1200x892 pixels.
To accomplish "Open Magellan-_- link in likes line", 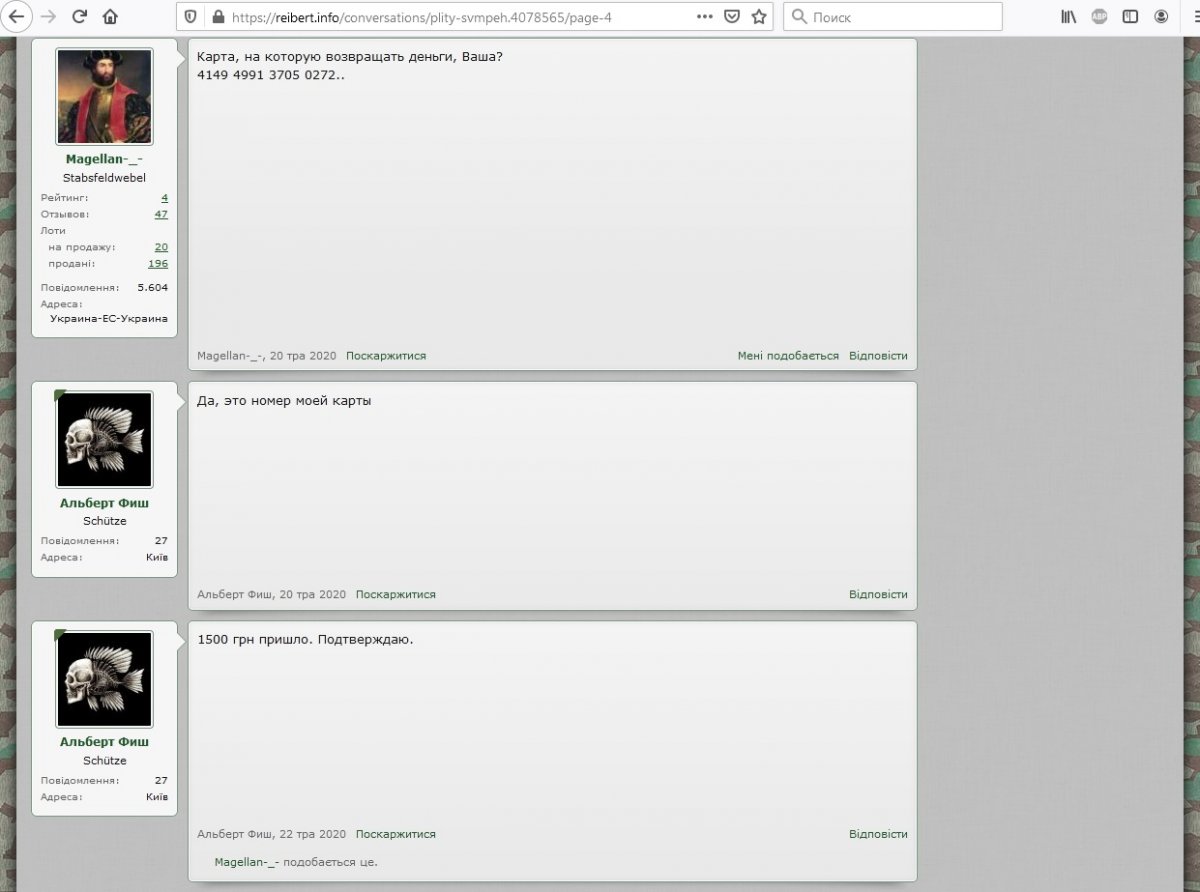I will pyautogui.click(x=248, y=862).
